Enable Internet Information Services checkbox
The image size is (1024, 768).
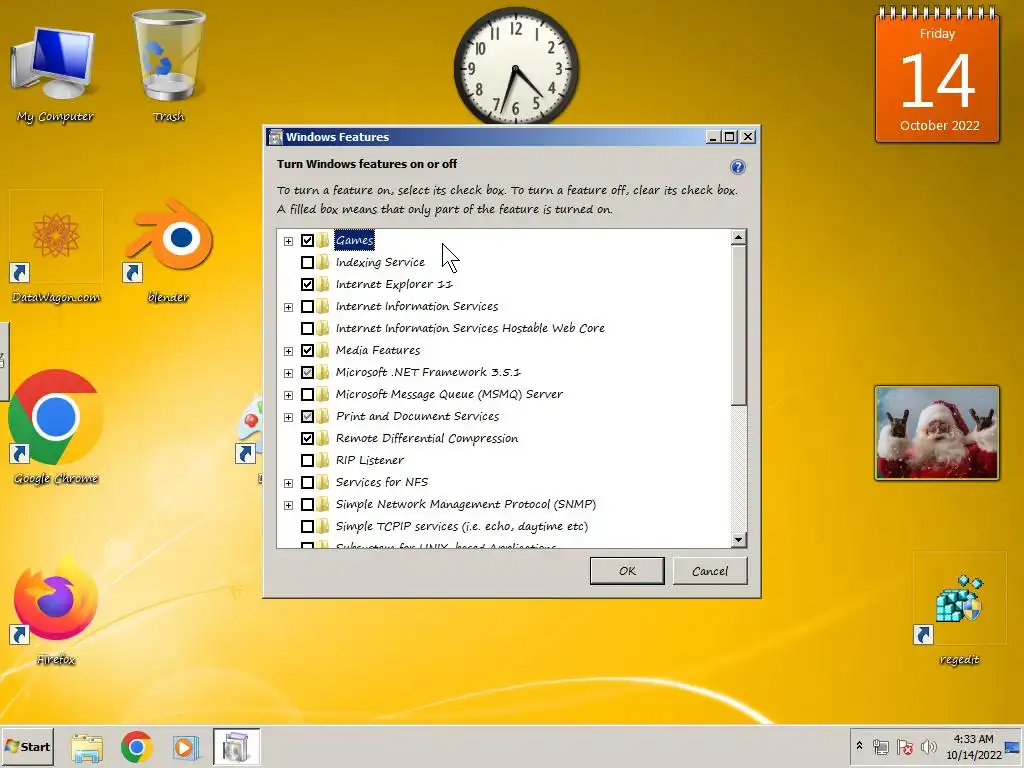tap(307, 306)
